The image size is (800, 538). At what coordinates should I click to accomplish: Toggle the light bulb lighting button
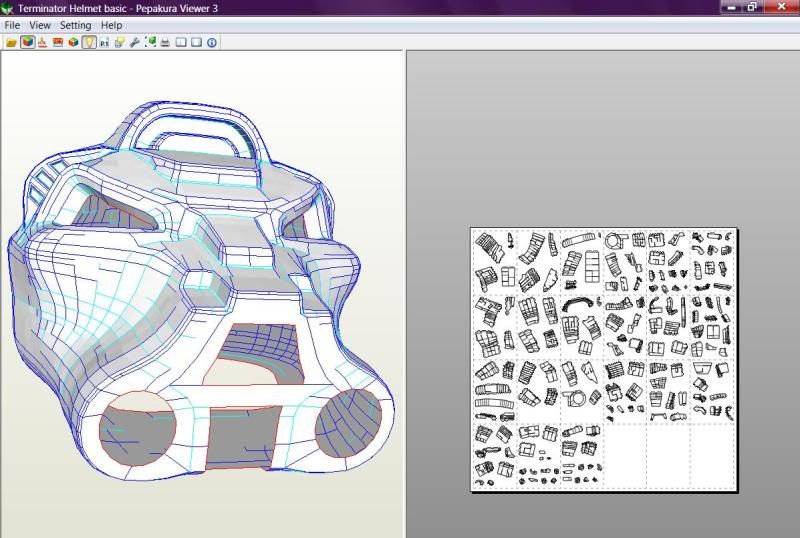click(x=89, y=42)
